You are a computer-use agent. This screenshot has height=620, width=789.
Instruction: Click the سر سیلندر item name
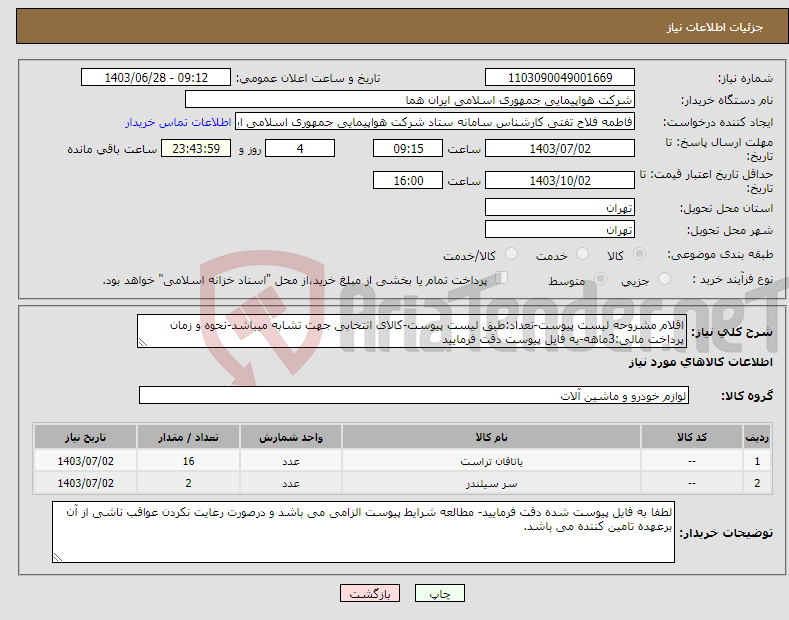[x=491, y=483]
